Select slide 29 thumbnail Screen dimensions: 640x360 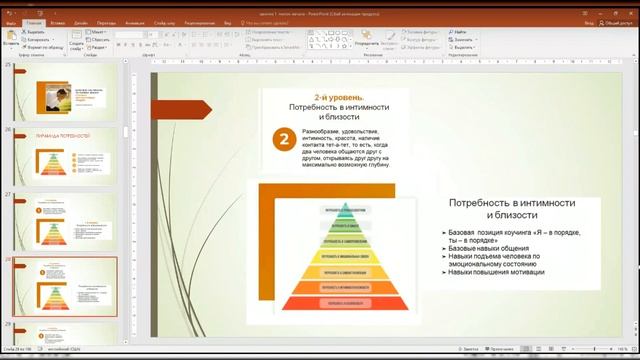click(65, 333)
